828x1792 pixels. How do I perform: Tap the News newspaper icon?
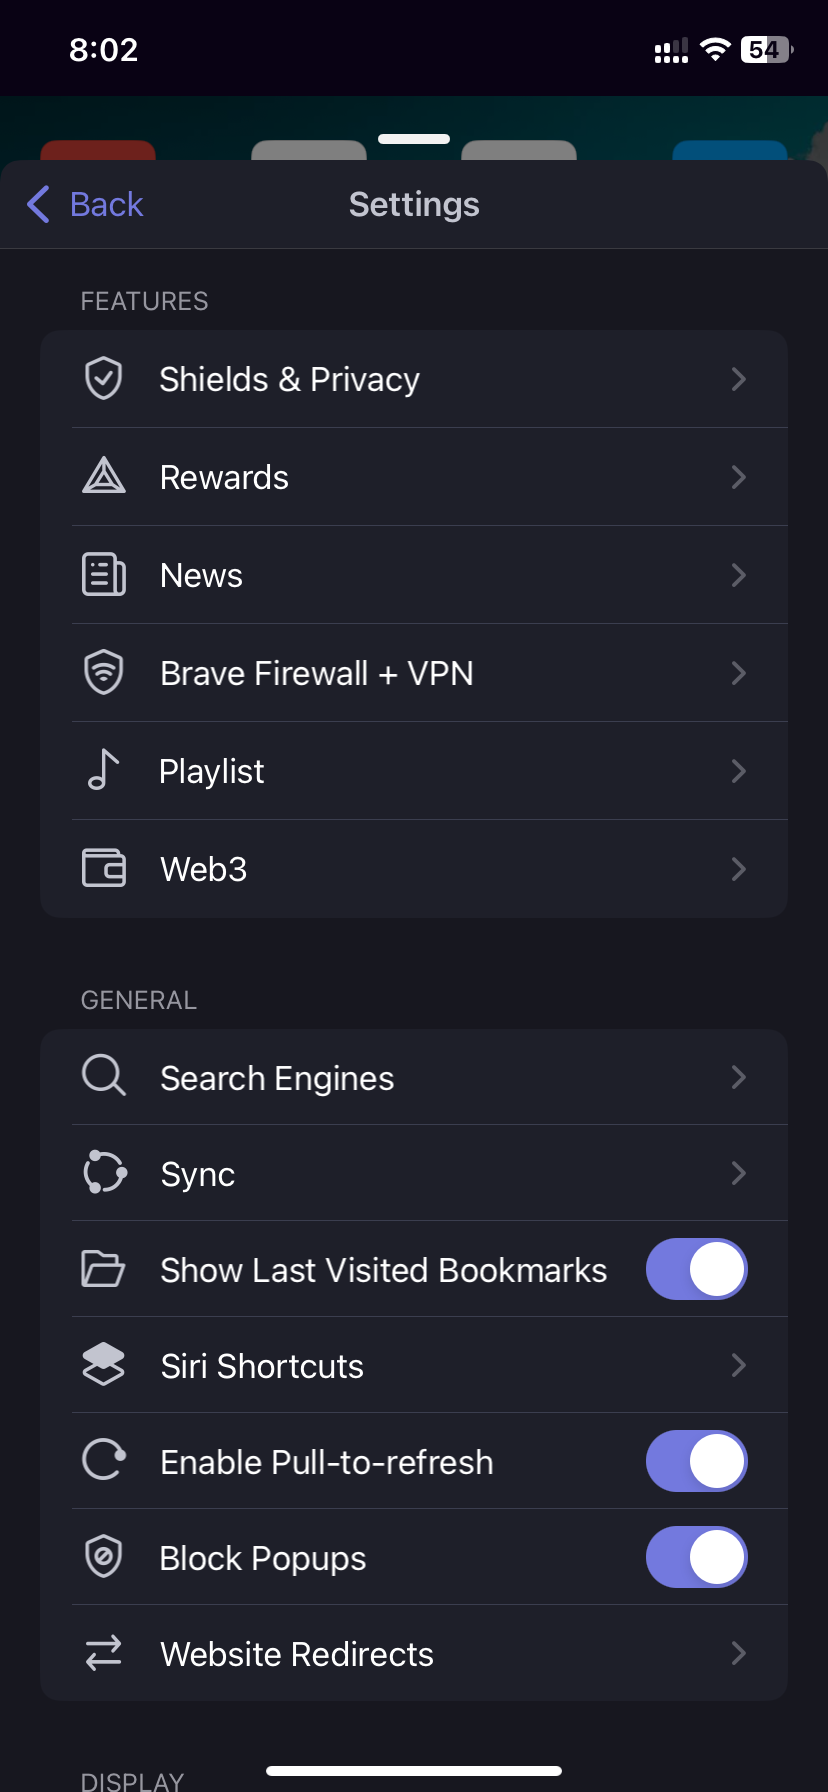pyautogui.click(x=103, y=574)
